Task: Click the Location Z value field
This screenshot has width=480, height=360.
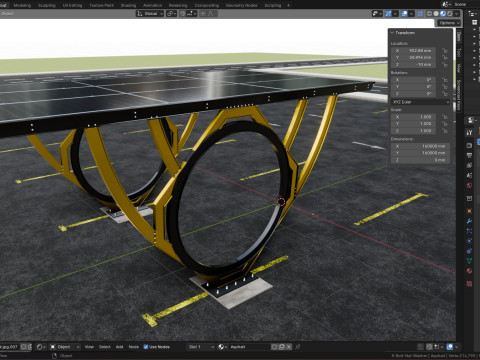Action: (x=414, y=64)
